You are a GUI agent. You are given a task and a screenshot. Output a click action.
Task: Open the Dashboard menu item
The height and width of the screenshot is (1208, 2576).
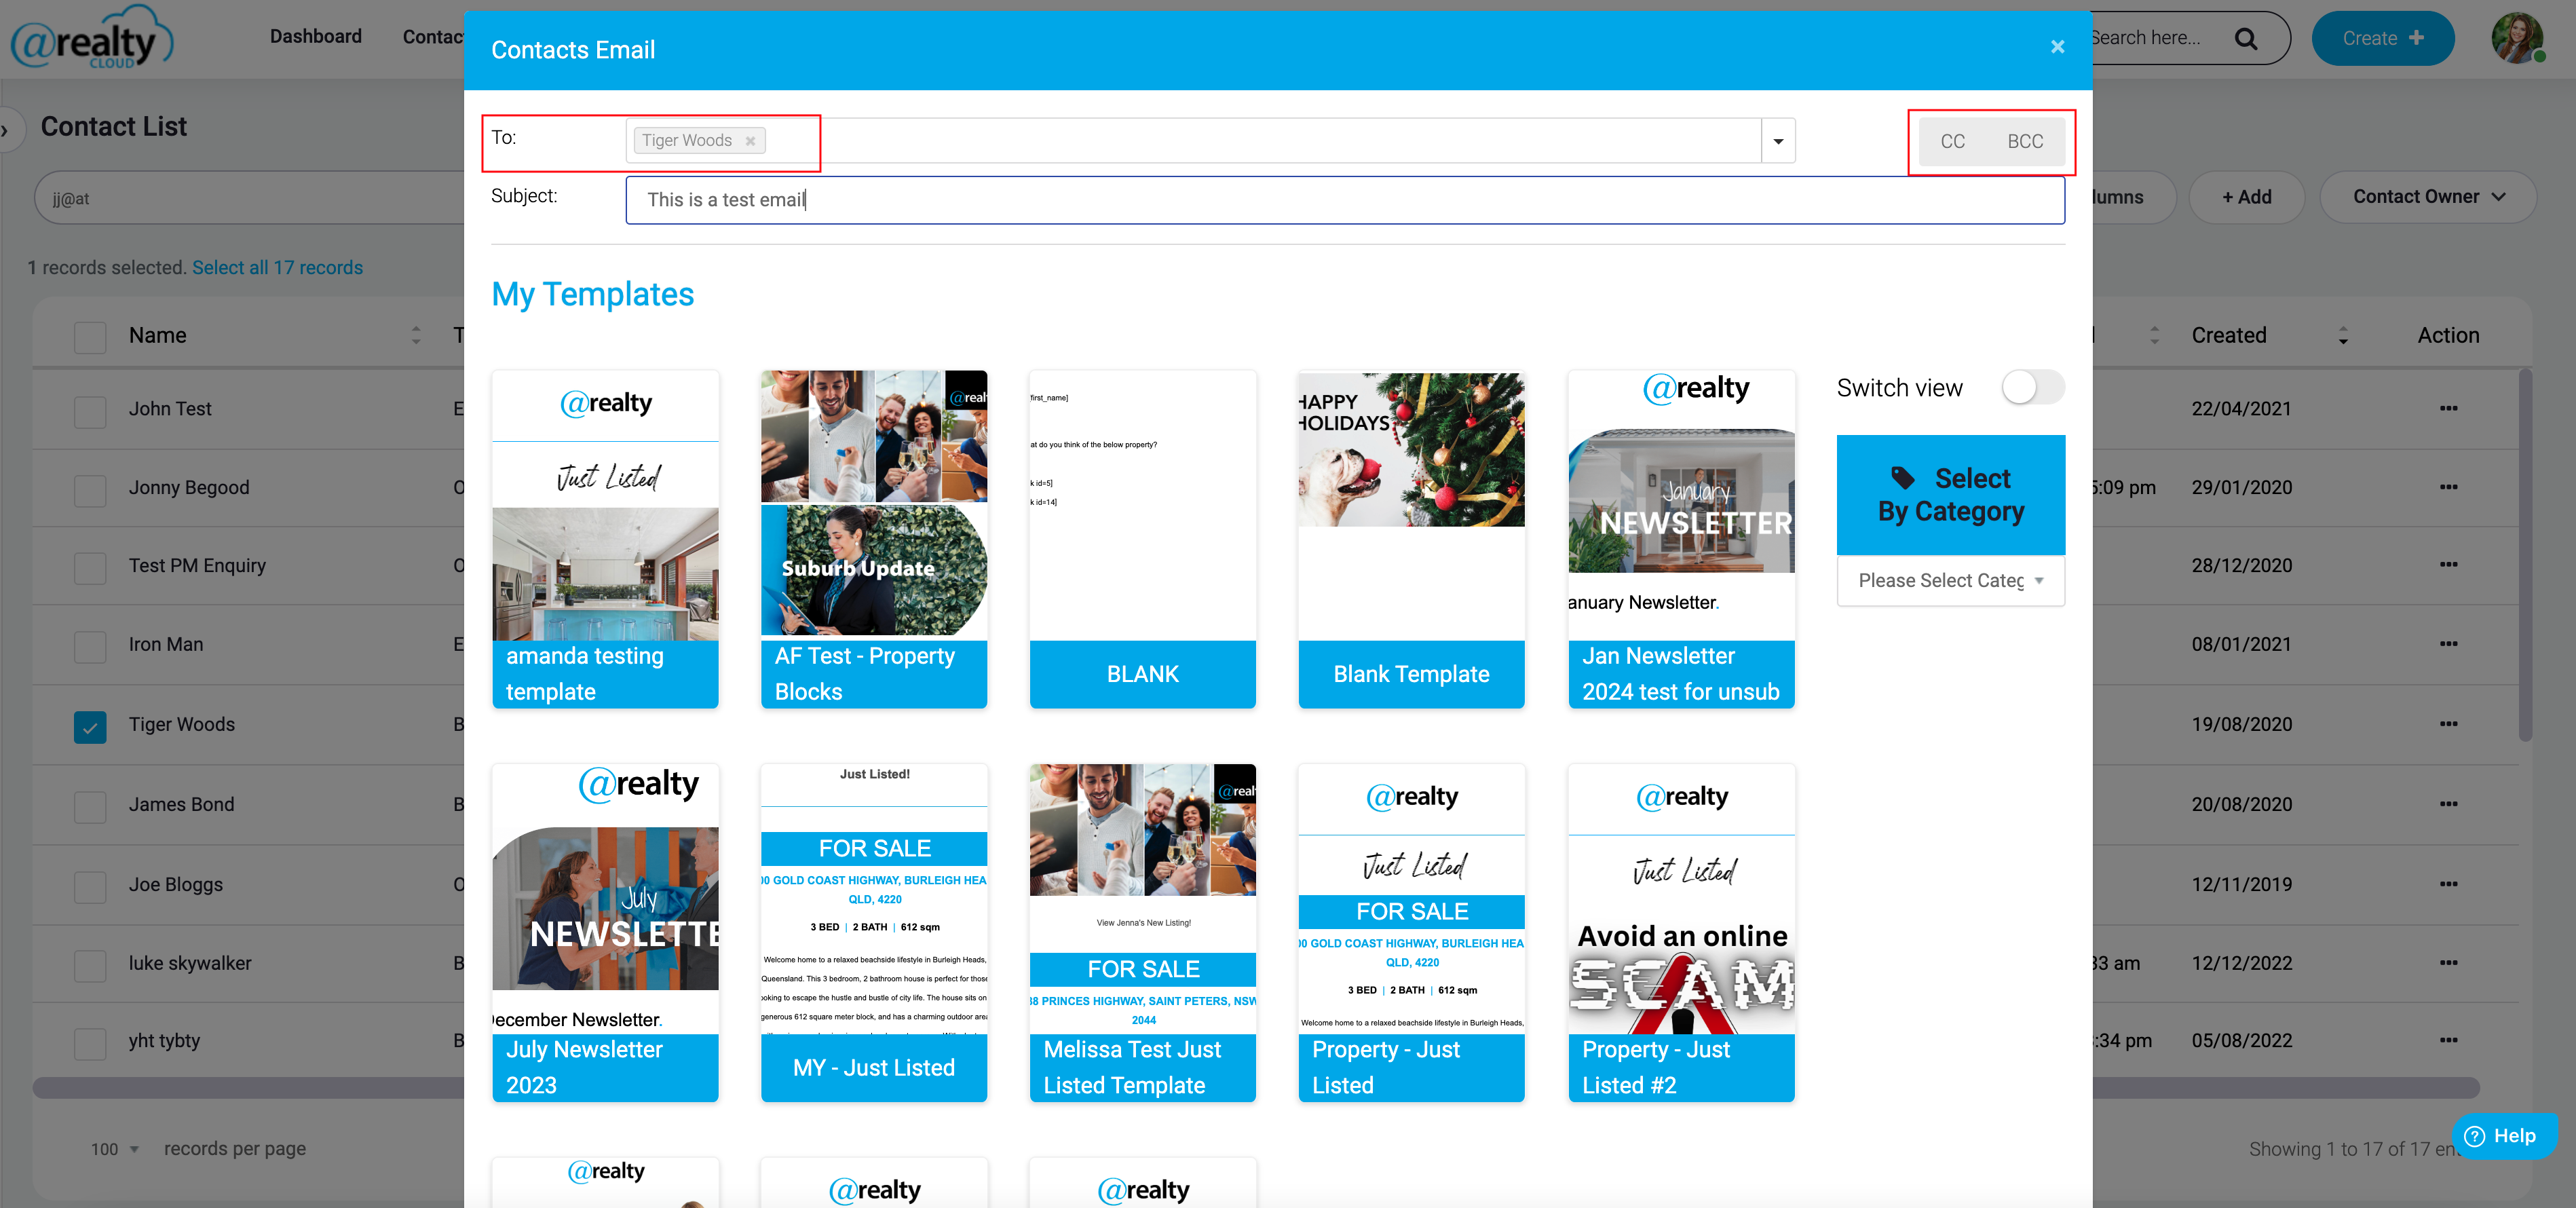(x=316, y=37)
